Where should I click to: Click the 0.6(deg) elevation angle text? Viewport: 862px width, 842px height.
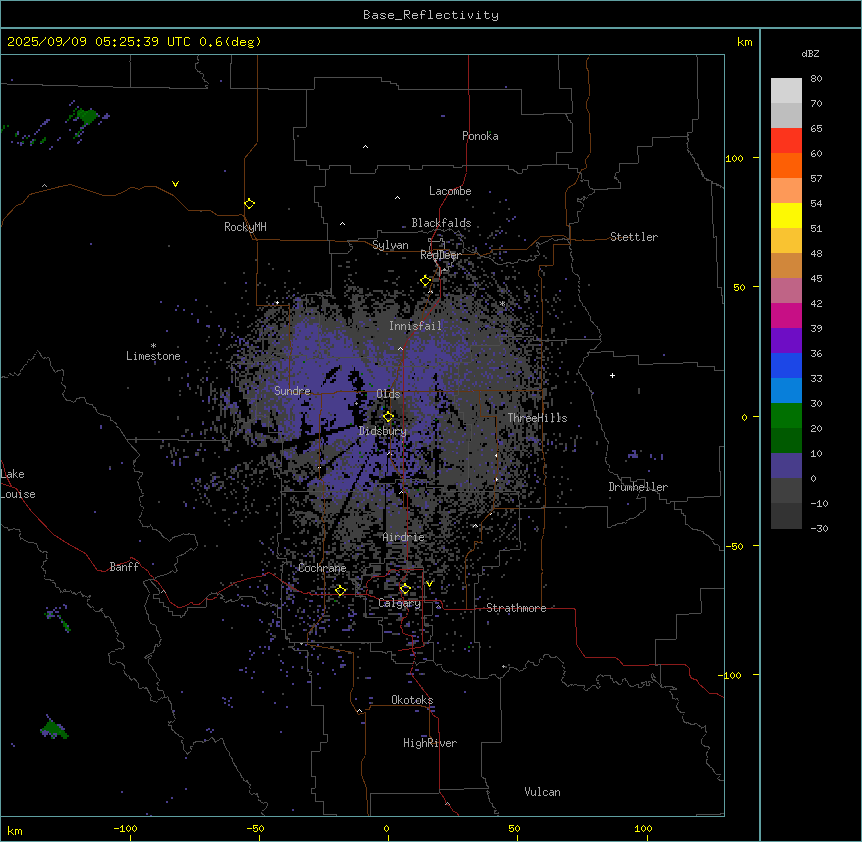click(230, 42)
